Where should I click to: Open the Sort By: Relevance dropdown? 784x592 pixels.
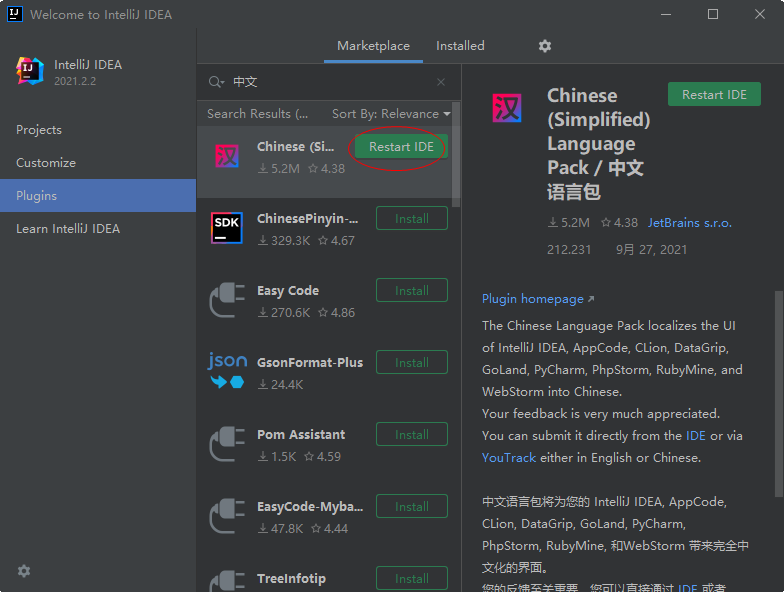point(391,114)
